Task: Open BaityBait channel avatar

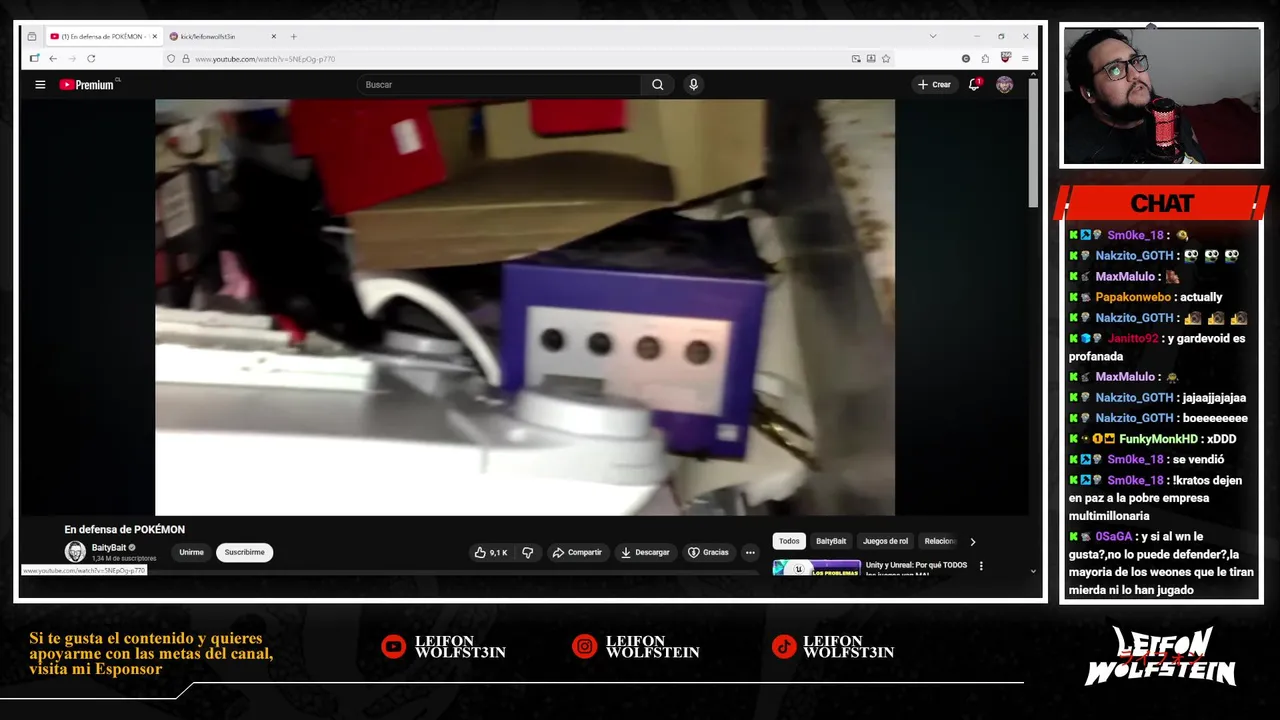Action: (75, 552)
